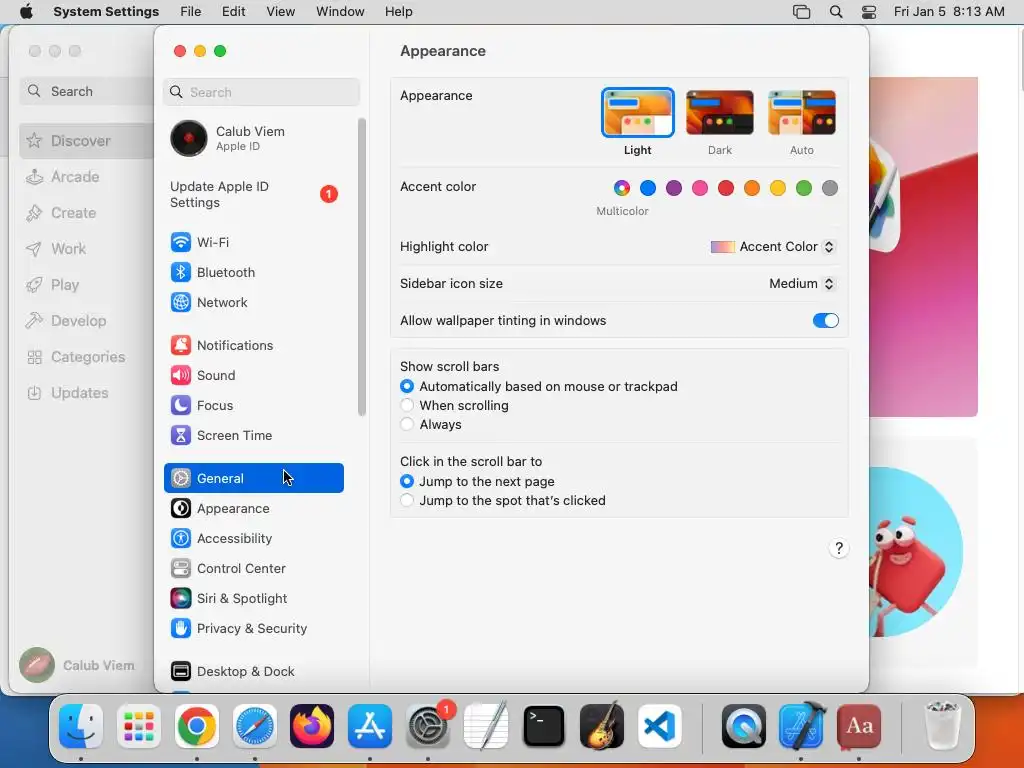Click the help question mark button
The image size is (1024, 768).
tap(839, 548)
